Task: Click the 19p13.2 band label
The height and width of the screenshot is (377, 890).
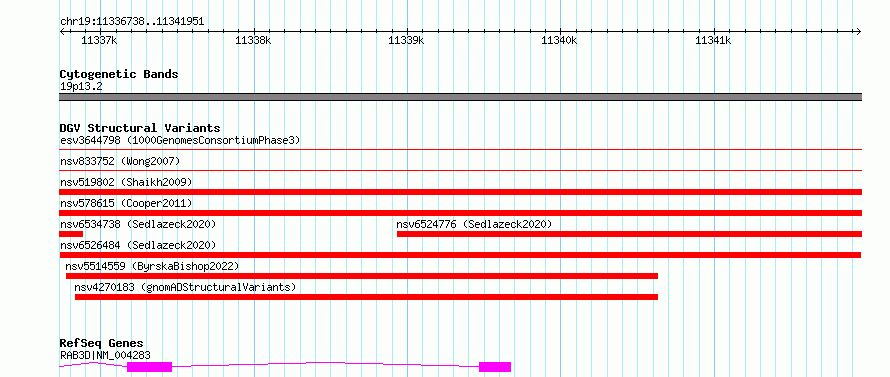Action: [81, 87]
